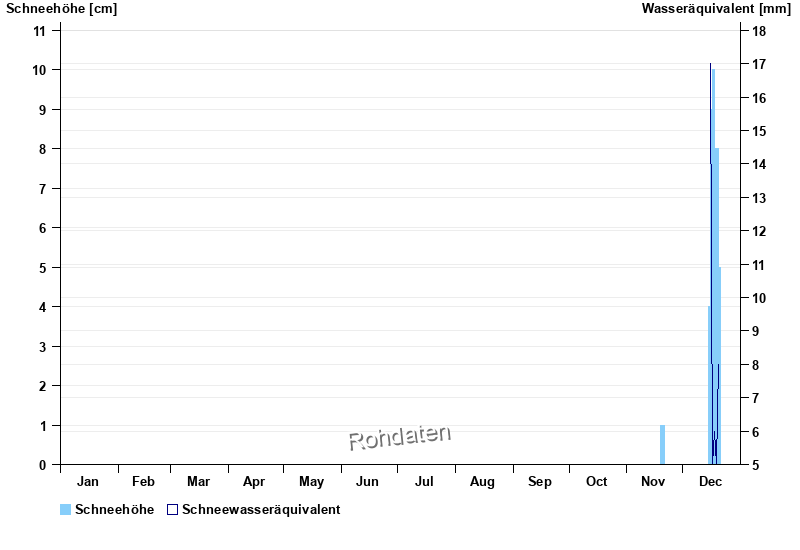Click the 14 tick on the right axis

click(x=759, y=165)
